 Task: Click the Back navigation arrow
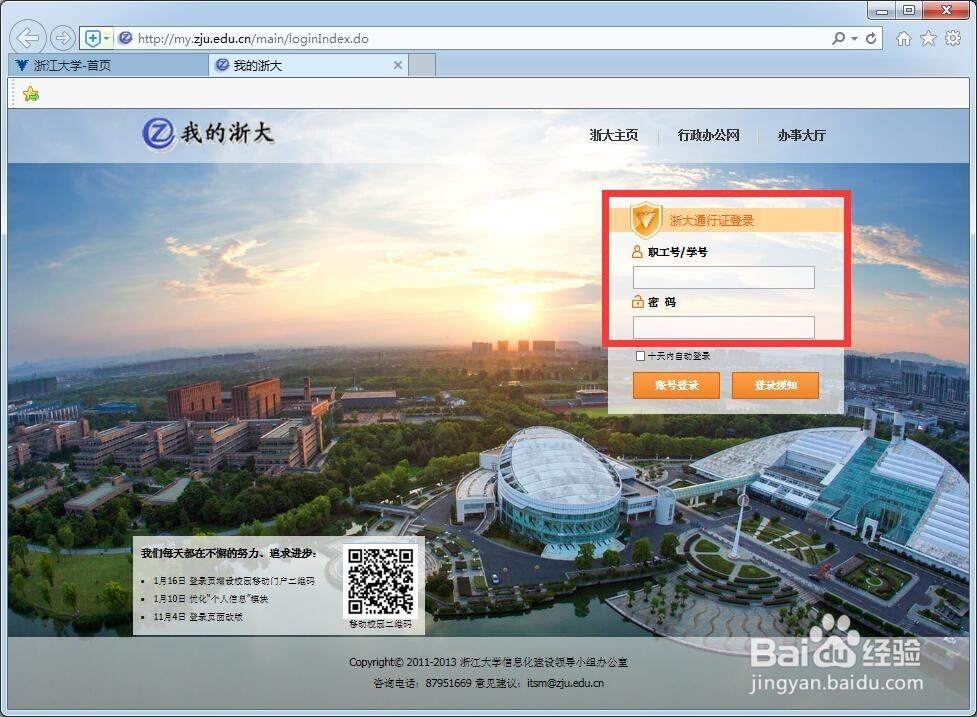tap(27, 37)
